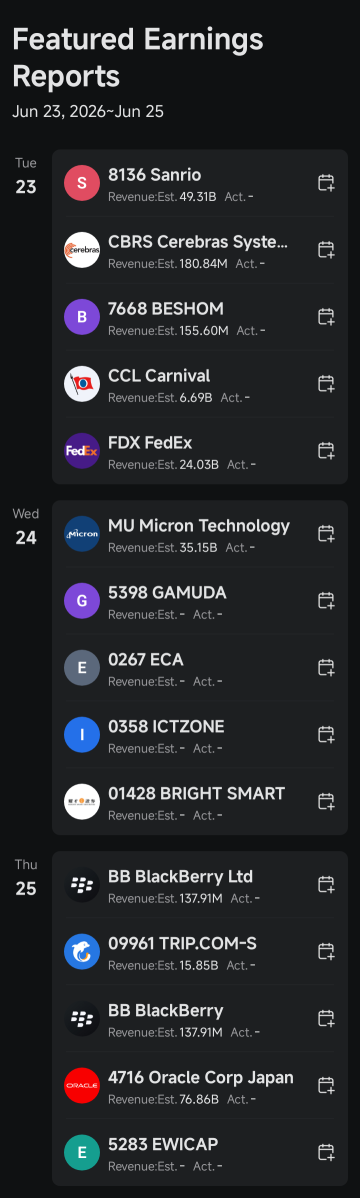
Task: Add Carnival earnings to calendar
Action: pos(326,384)
